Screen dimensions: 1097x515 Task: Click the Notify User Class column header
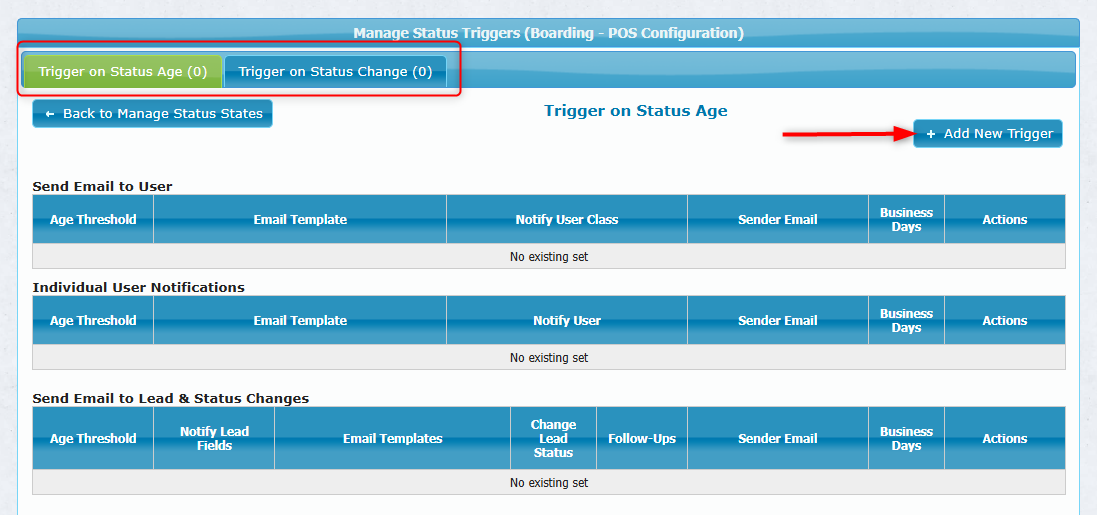tap(566, 220)
